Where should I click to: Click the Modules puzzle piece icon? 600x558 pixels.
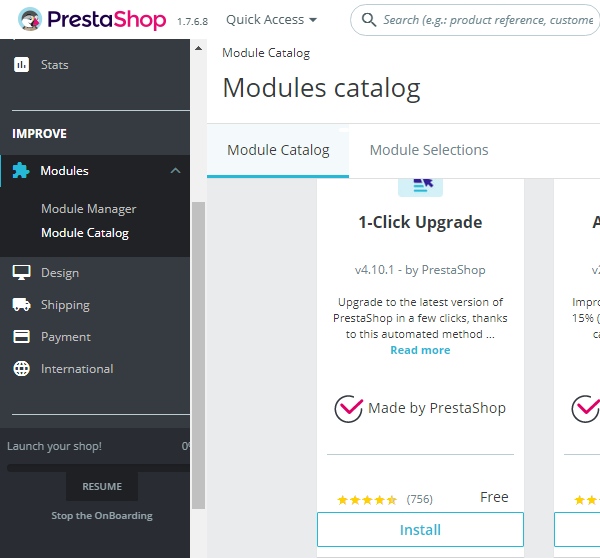[21, 171]
